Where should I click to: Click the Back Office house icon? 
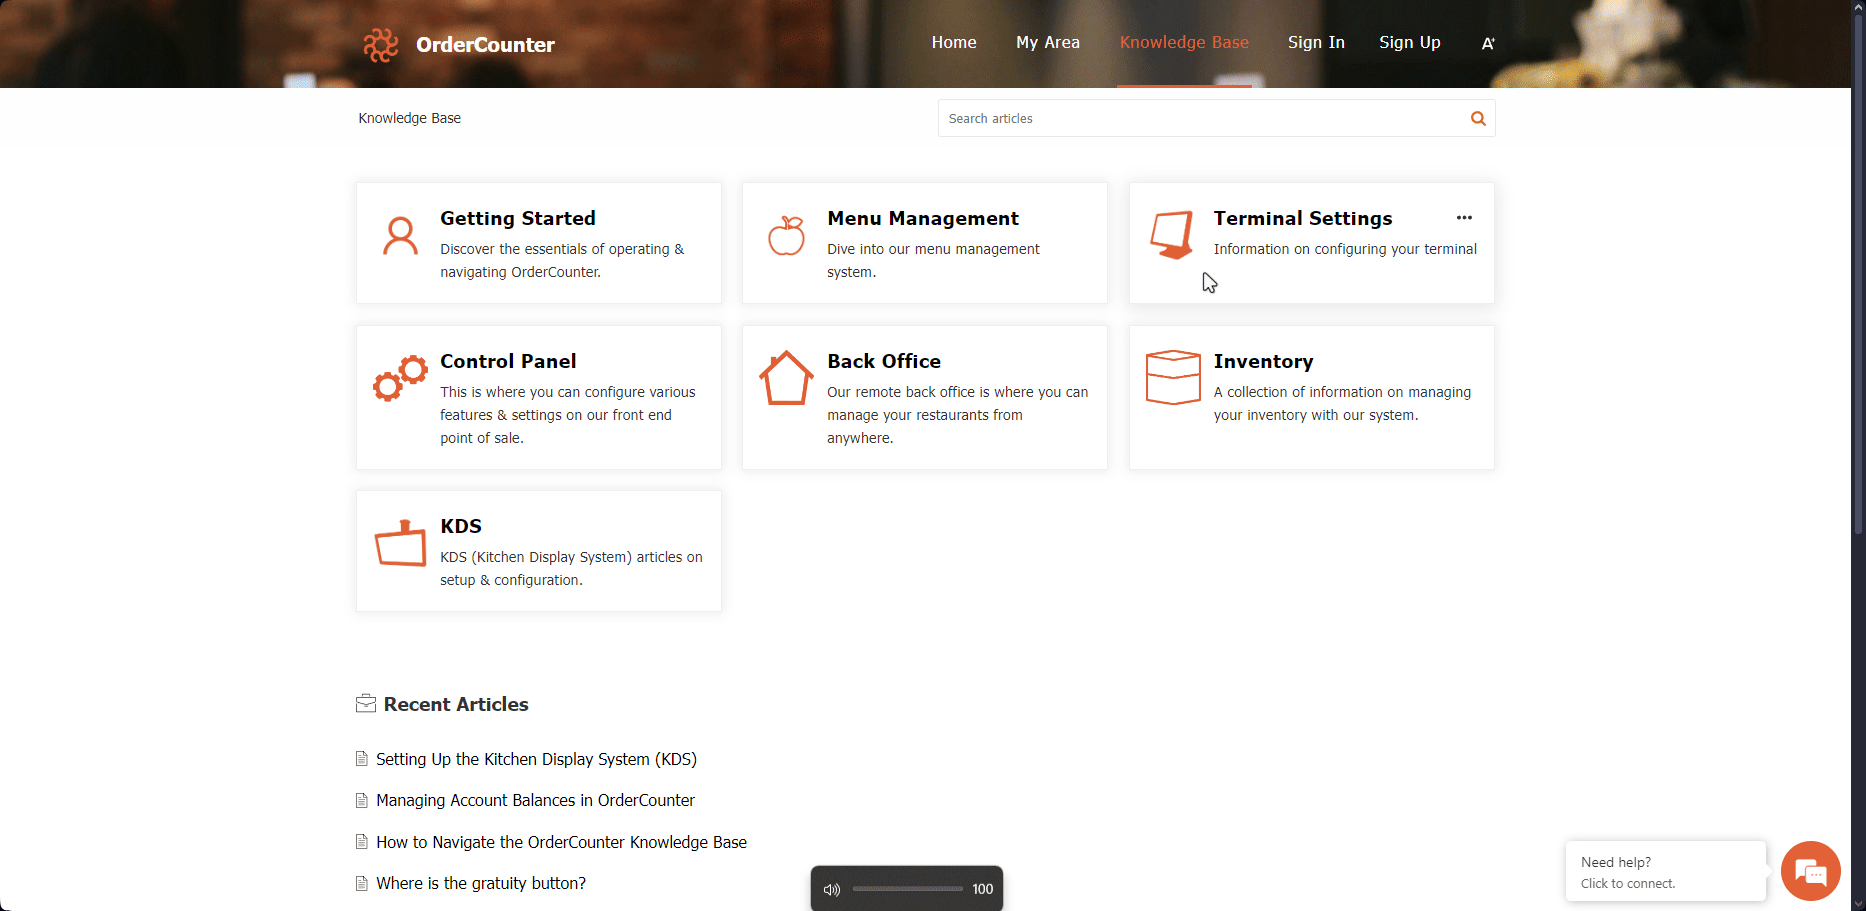786,378
